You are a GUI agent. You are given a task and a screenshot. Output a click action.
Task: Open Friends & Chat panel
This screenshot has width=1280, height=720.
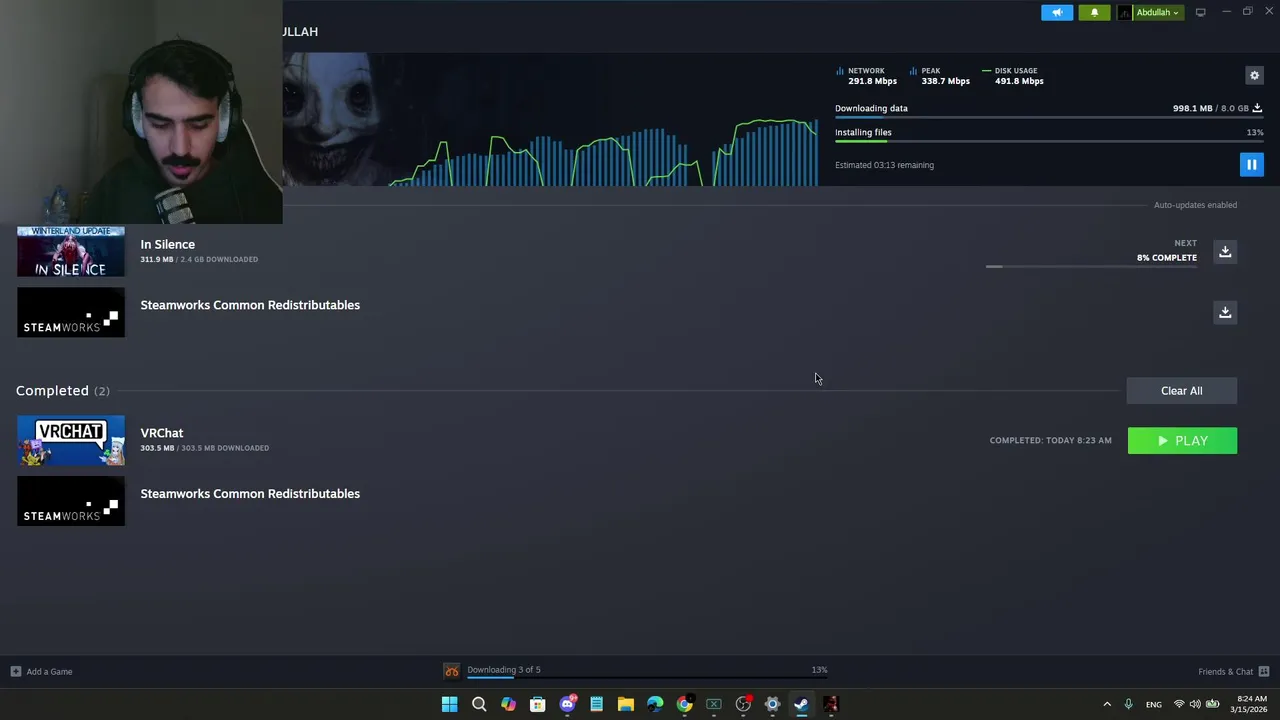tap(1225, 672)
